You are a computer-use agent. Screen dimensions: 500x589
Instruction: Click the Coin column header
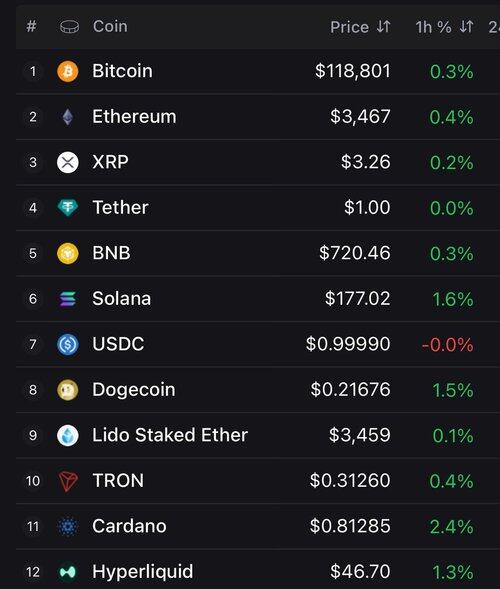click(110, 26)
